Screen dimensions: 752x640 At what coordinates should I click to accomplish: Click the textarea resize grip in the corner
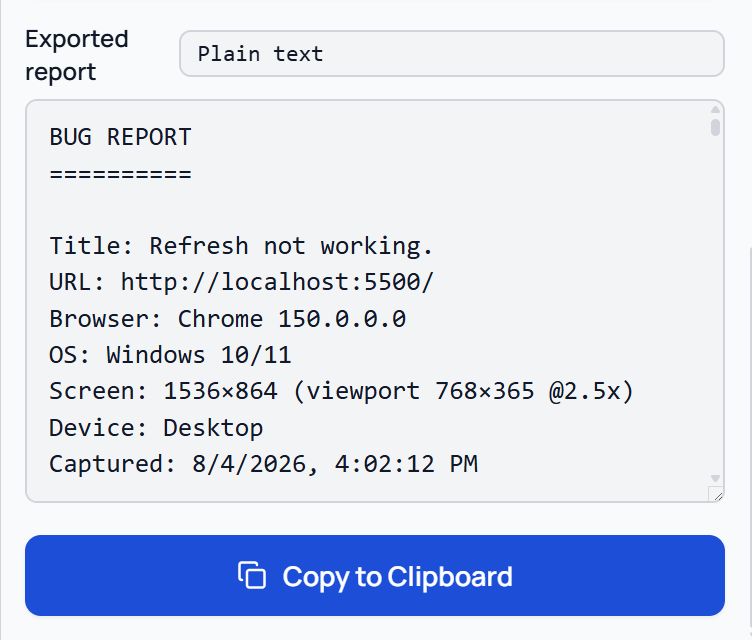(x=716, y=495)
